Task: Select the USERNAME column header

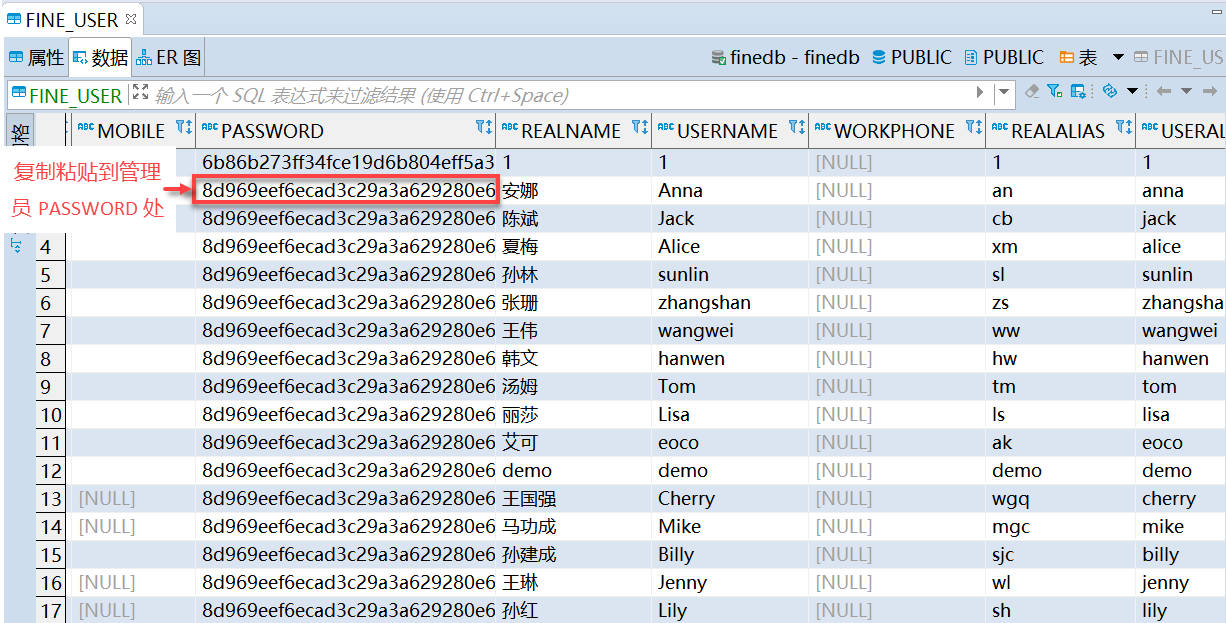Action: (730, 130)
